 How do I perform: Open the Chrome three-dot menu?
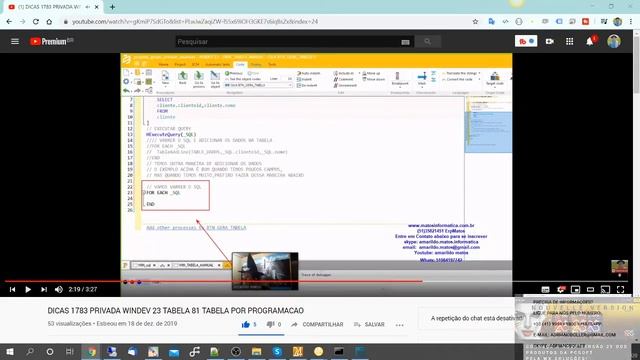coord(631,22)
